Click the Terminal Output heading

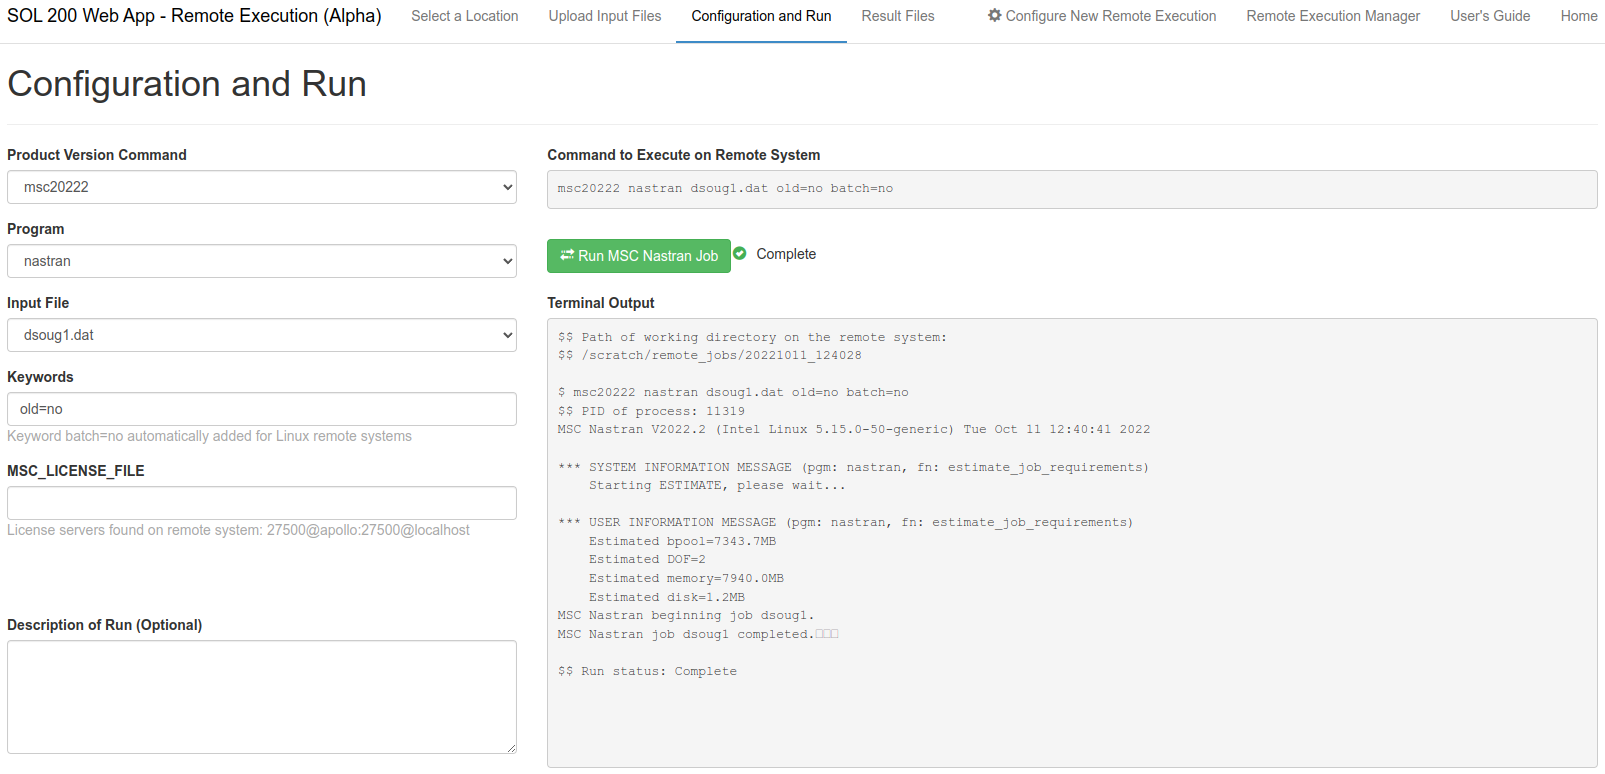coord(600,303)
